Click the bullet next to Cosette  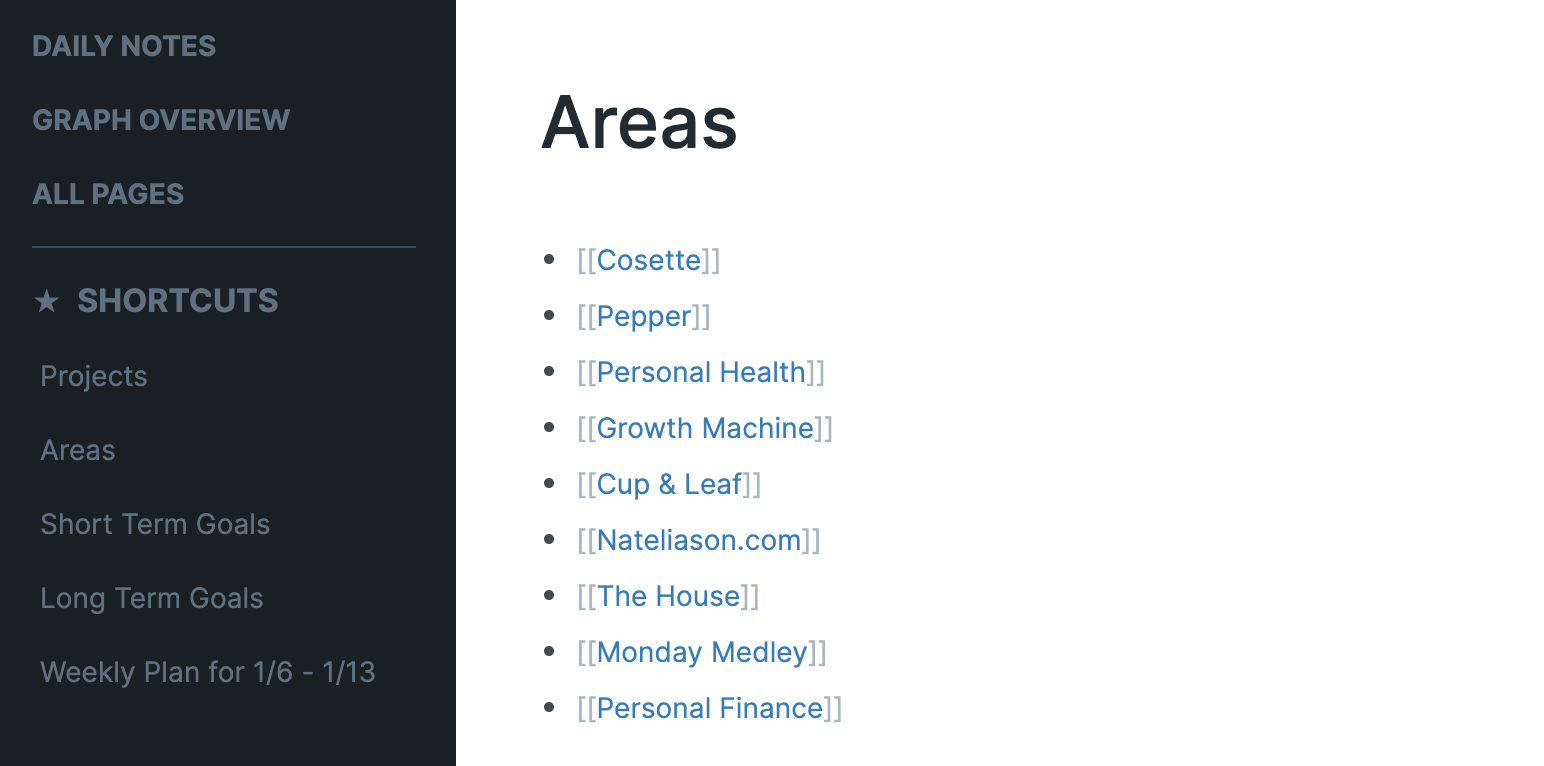click(548, 260)
